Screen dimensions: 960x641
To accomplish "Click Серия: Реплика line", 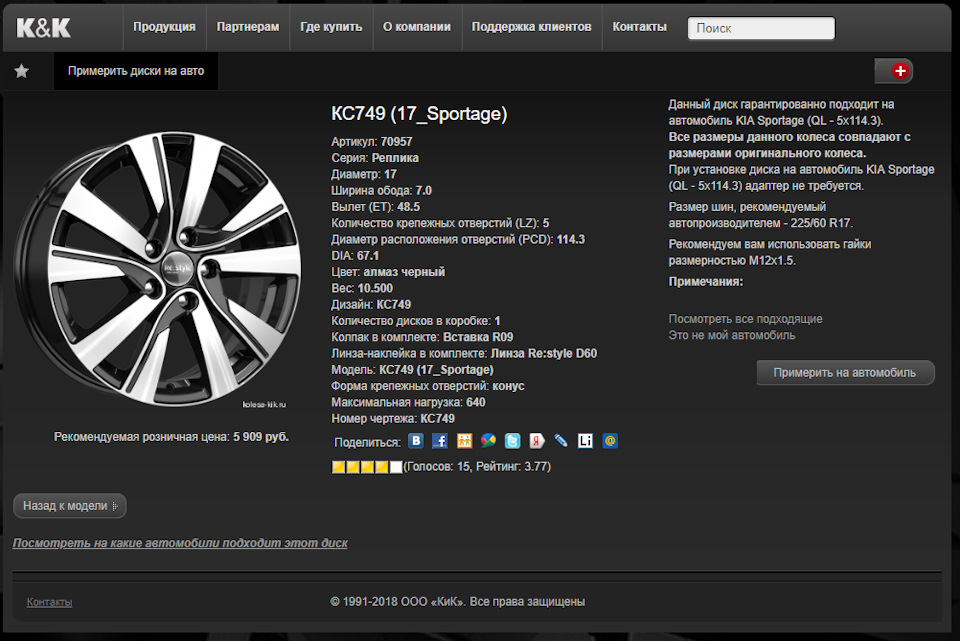I will 375,158.
